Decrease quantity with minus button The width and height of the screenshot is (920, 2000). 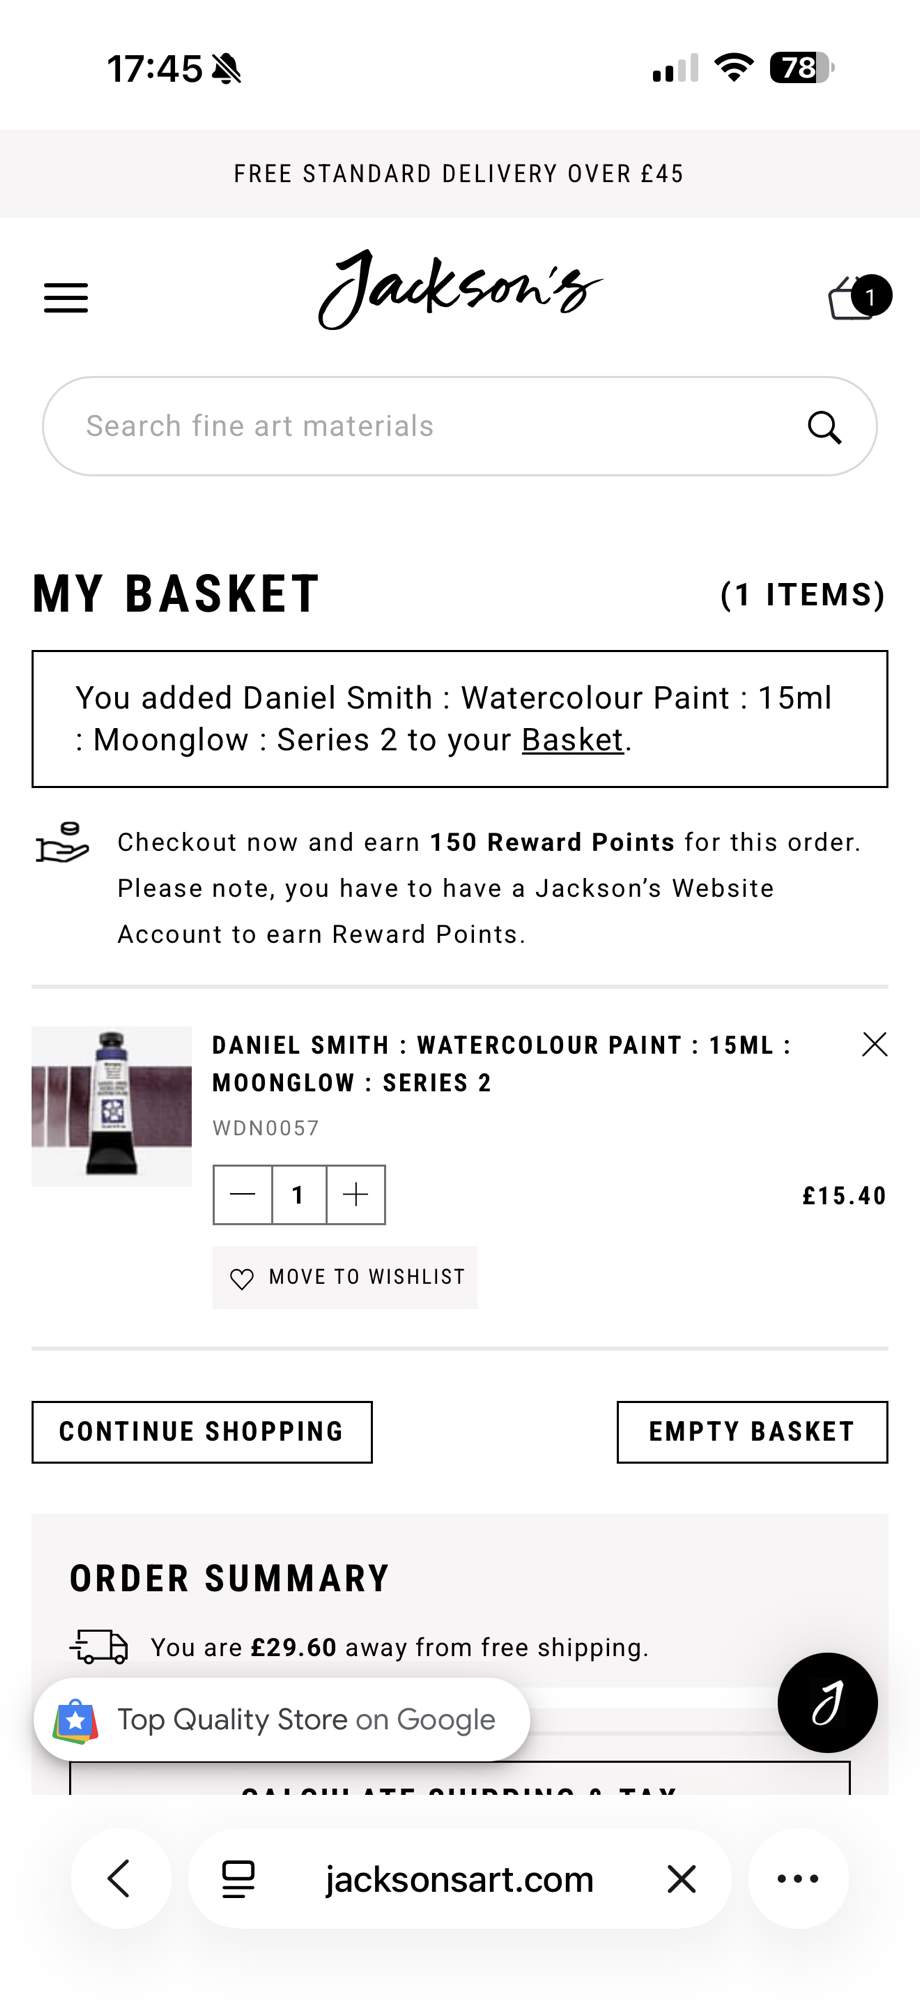pos(243,1195)
